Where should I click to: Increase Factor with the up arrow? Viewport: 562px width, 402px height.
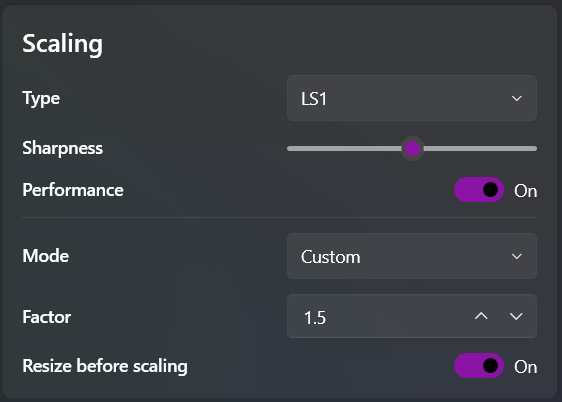coord(481,316)
